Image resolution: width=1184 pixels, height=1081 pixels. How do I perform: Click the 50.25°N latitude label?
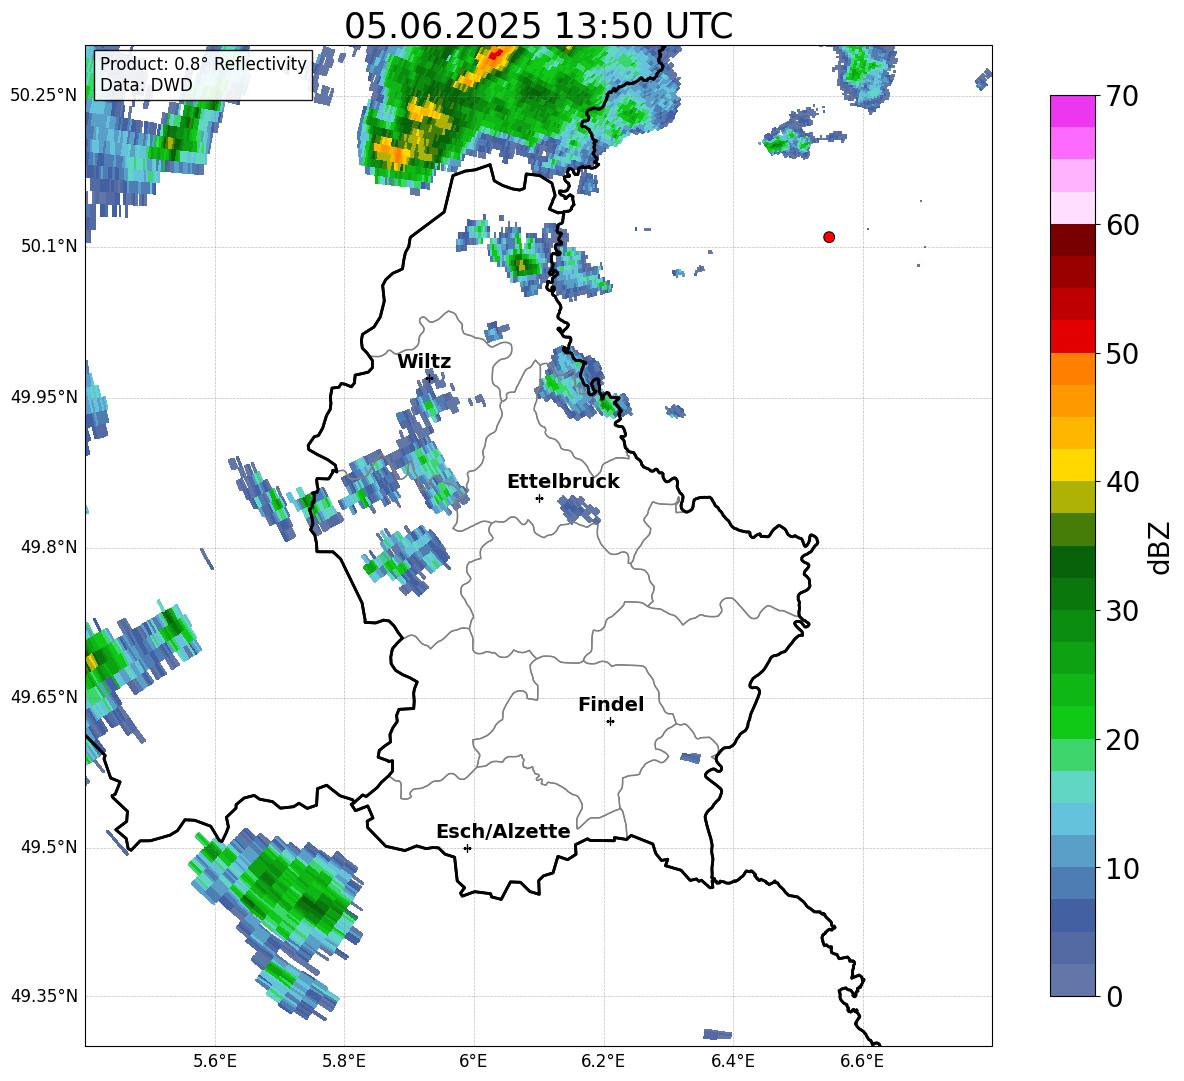[x=44, y=96]
